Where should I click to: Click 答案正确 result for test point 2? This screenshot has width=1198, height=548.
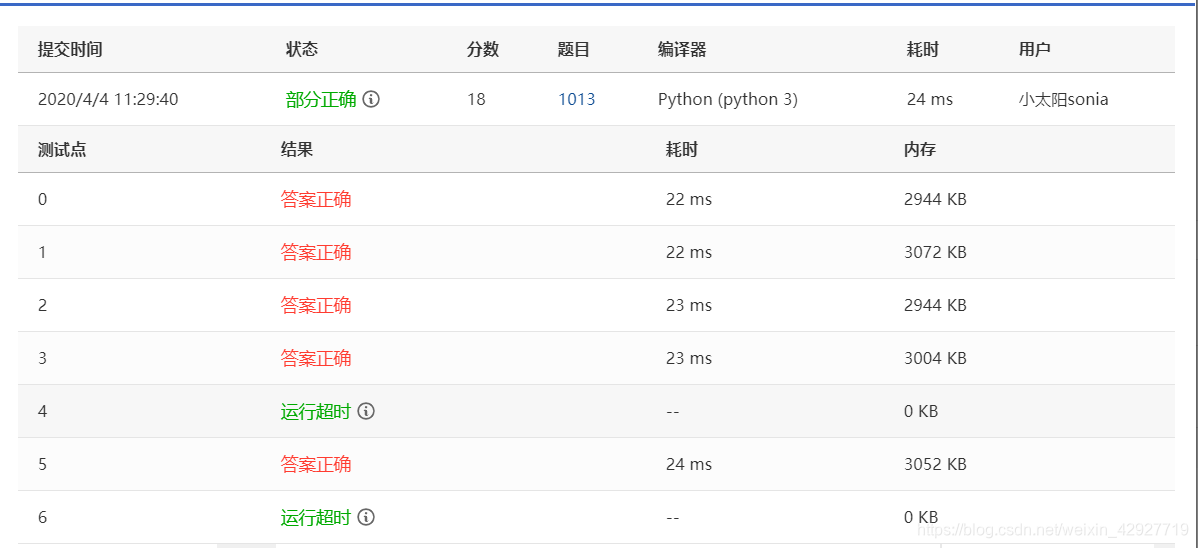[x=316, y=306]
